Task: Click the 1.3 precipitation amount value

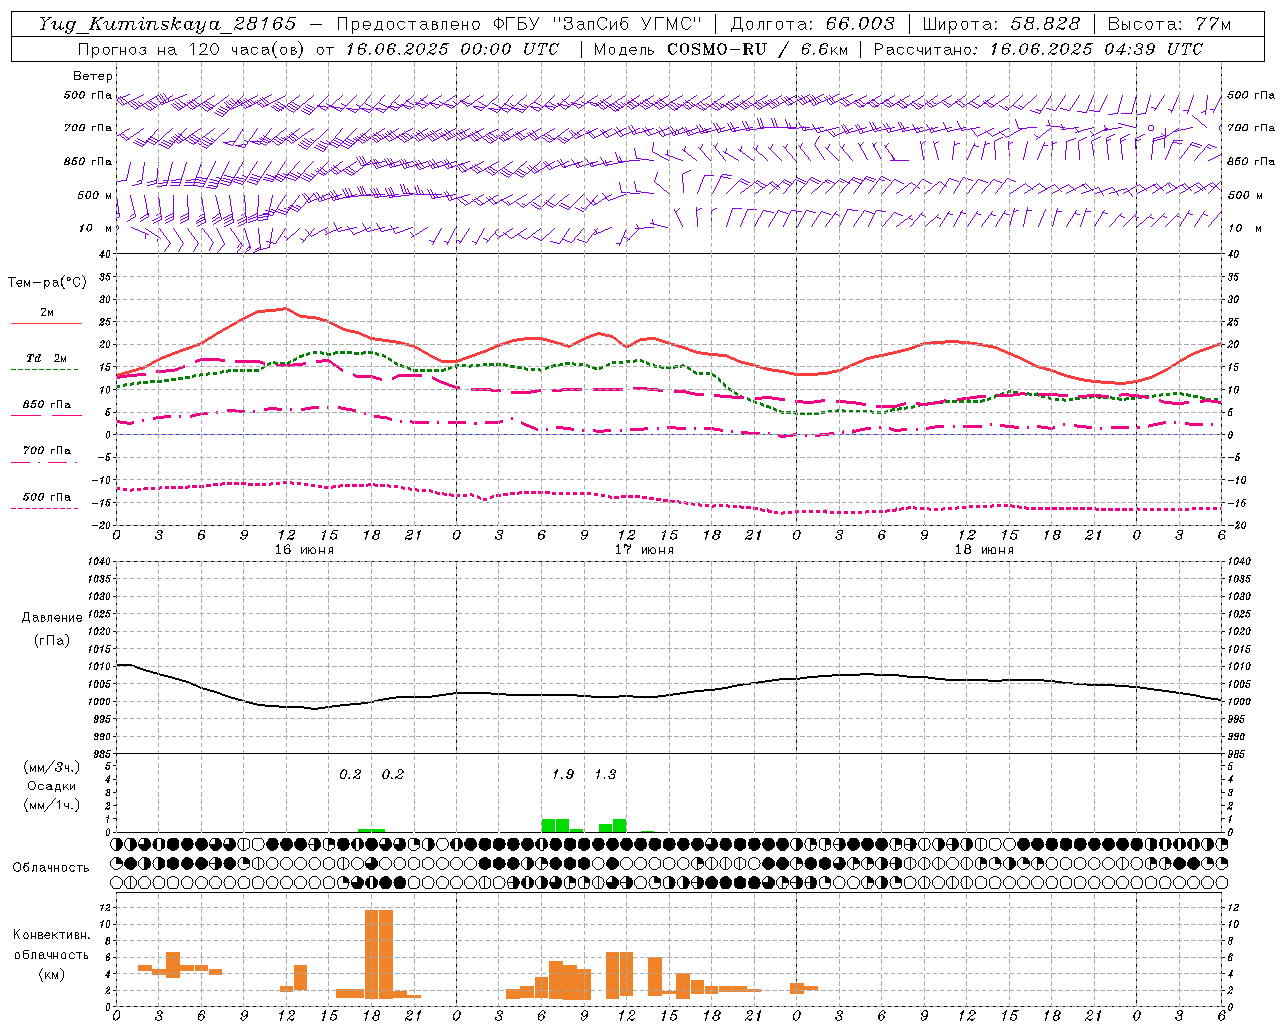Action: click(x=605, y=774)
